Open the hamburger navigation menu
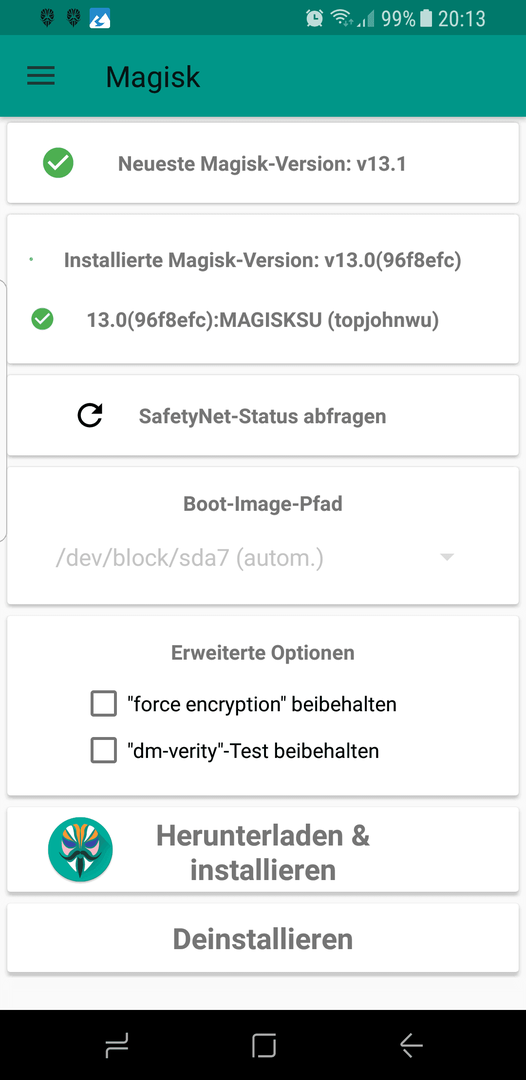This screenshot has height=1080, width=526. coord(41,76)
